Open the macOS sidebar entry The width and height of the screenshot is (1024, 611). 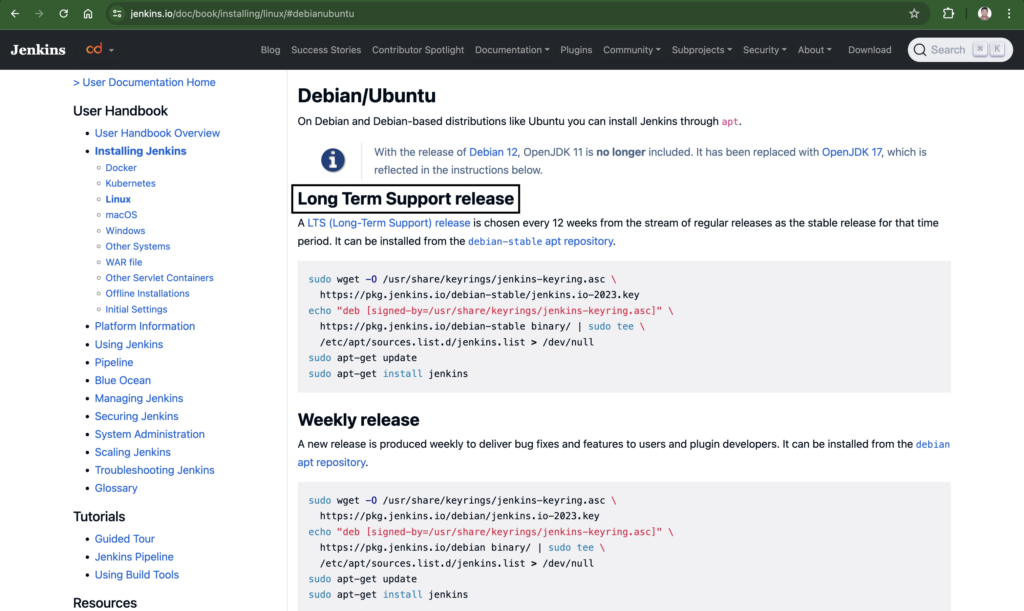[x=121, y=215]
